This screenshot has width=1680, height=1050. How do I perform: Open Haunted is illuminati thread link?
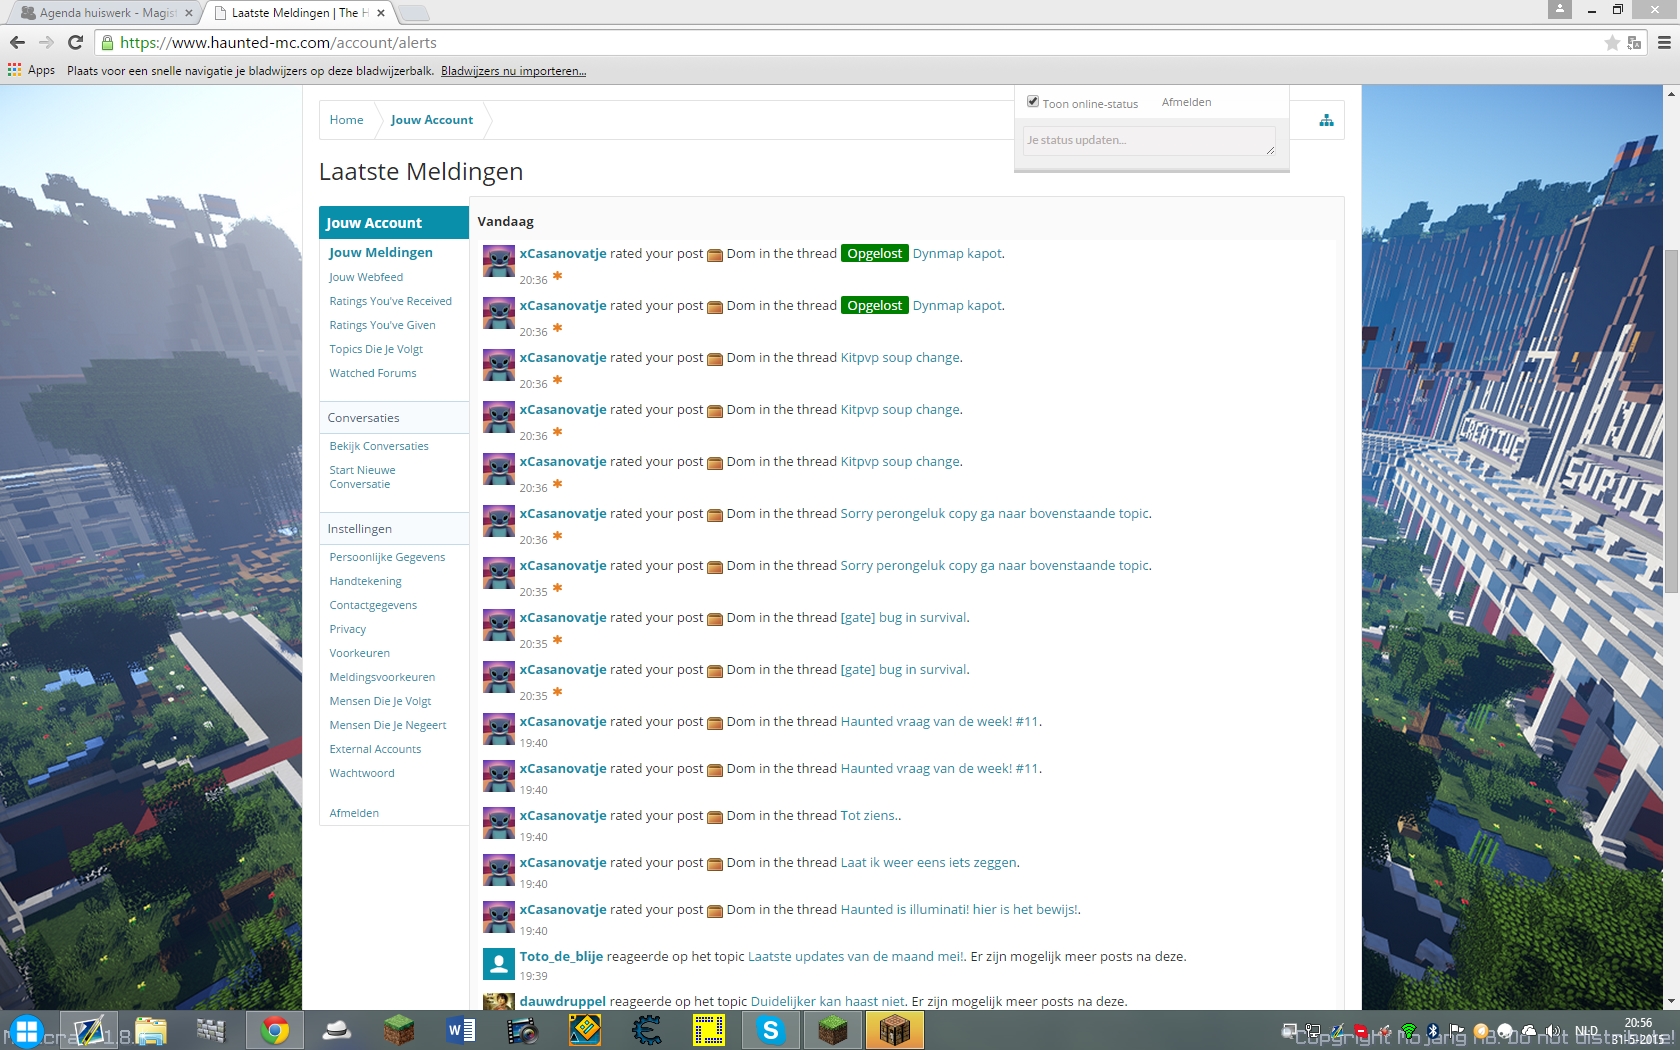pyautogui.click(x=959, y=910)
